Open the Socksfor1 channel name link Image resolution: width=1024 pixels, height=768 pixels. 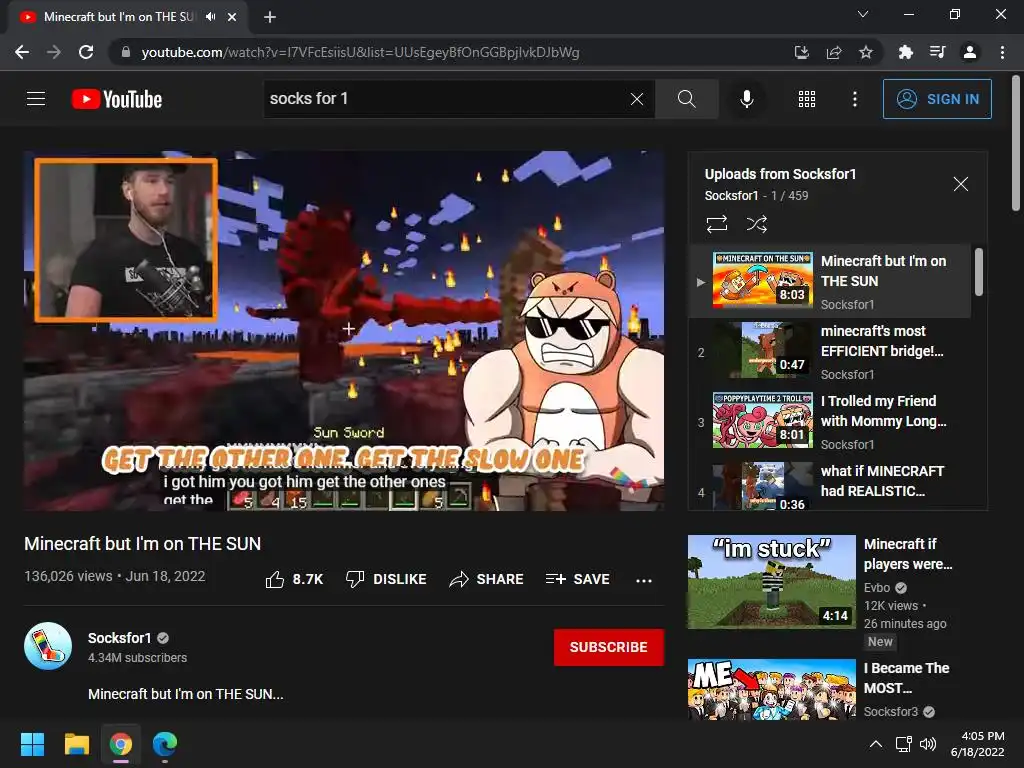point(120,638)
